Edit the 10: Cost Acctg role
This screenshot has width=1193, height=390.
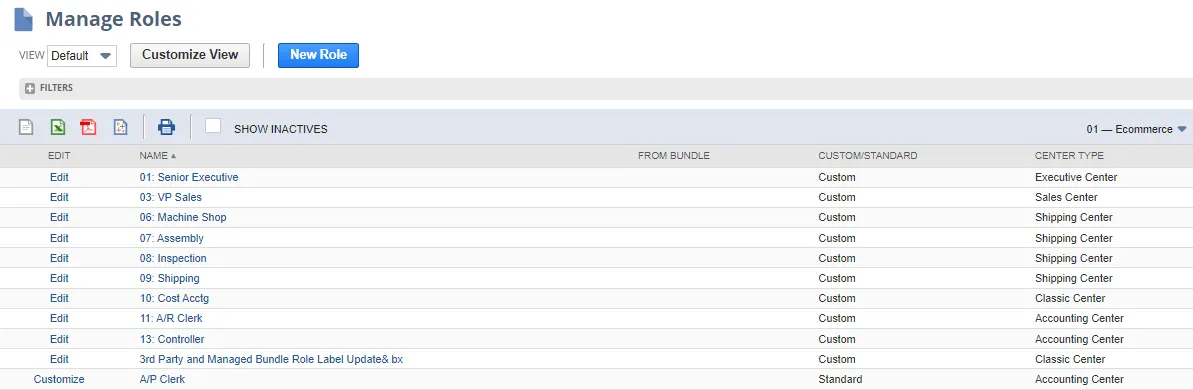pyautogui.click(x=59, y=298)
